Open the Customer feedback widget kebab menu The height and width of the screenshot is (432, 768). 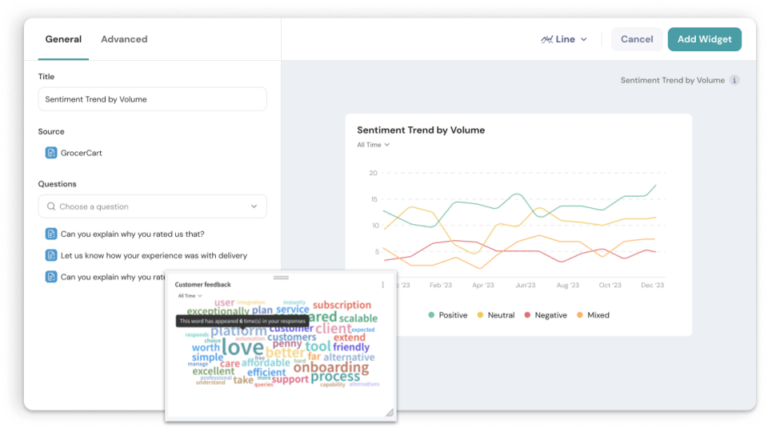[383, 285]
